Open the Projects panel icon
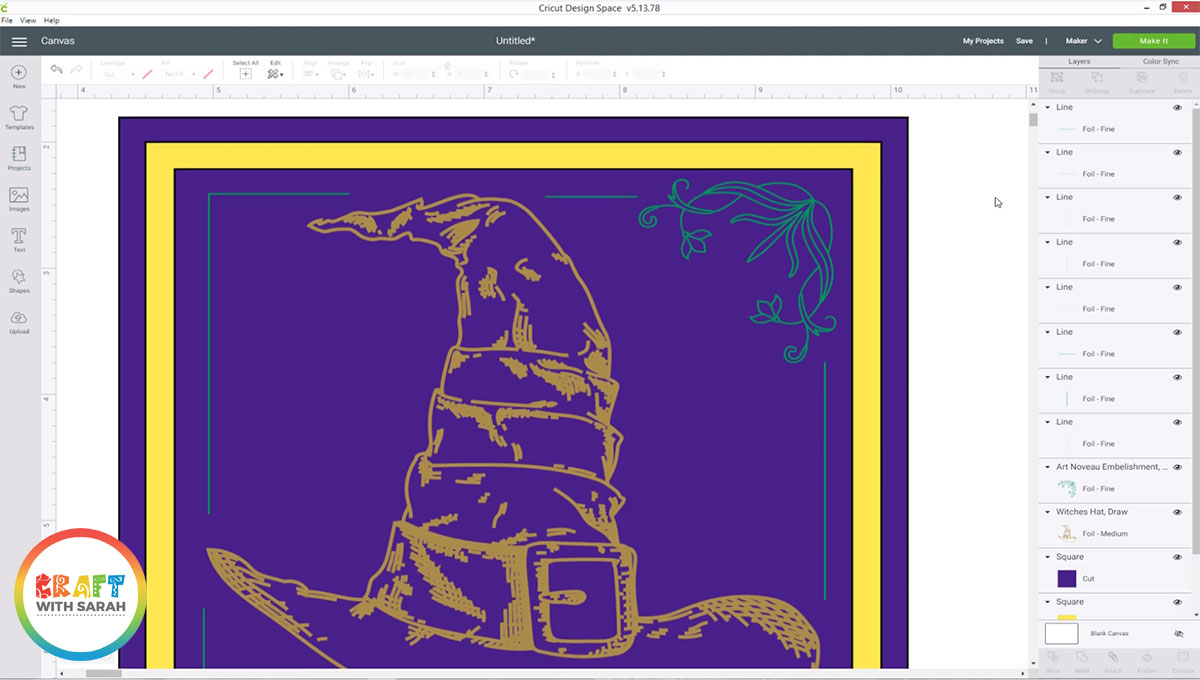Viewport: 1200px width, 680px height. [x=19, y=157]
